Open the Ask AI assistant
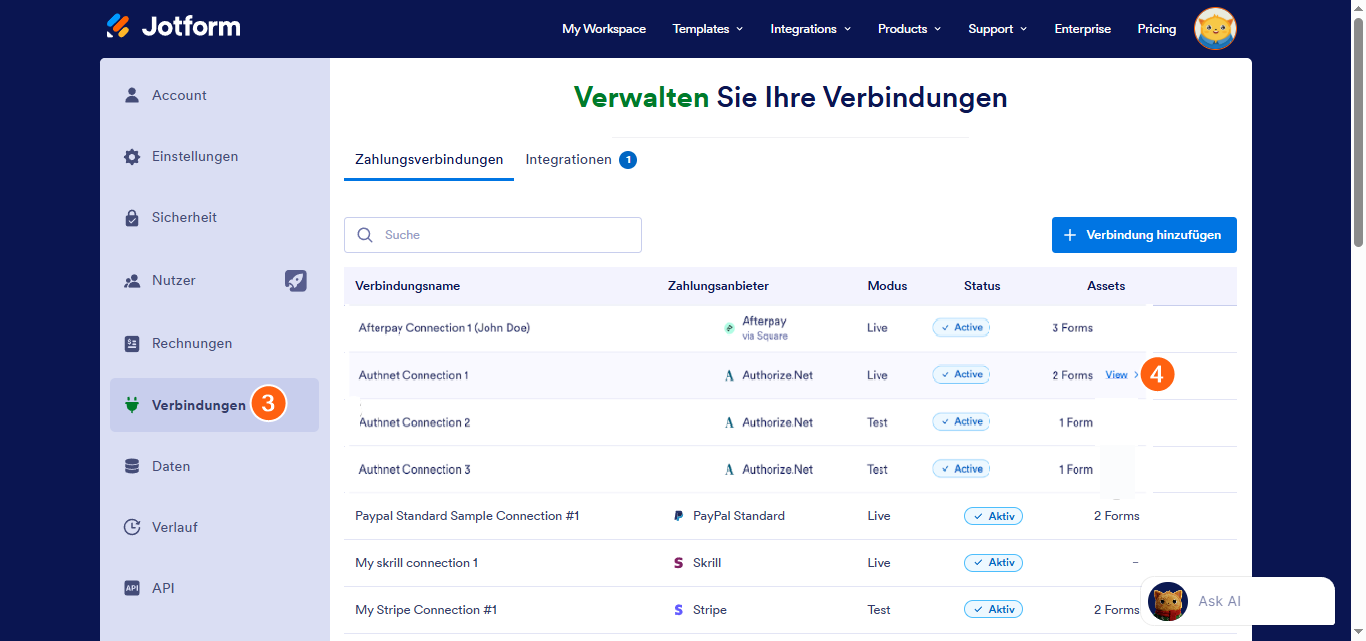Viewport: 1366px width, 641px height. click(1219, 601)
